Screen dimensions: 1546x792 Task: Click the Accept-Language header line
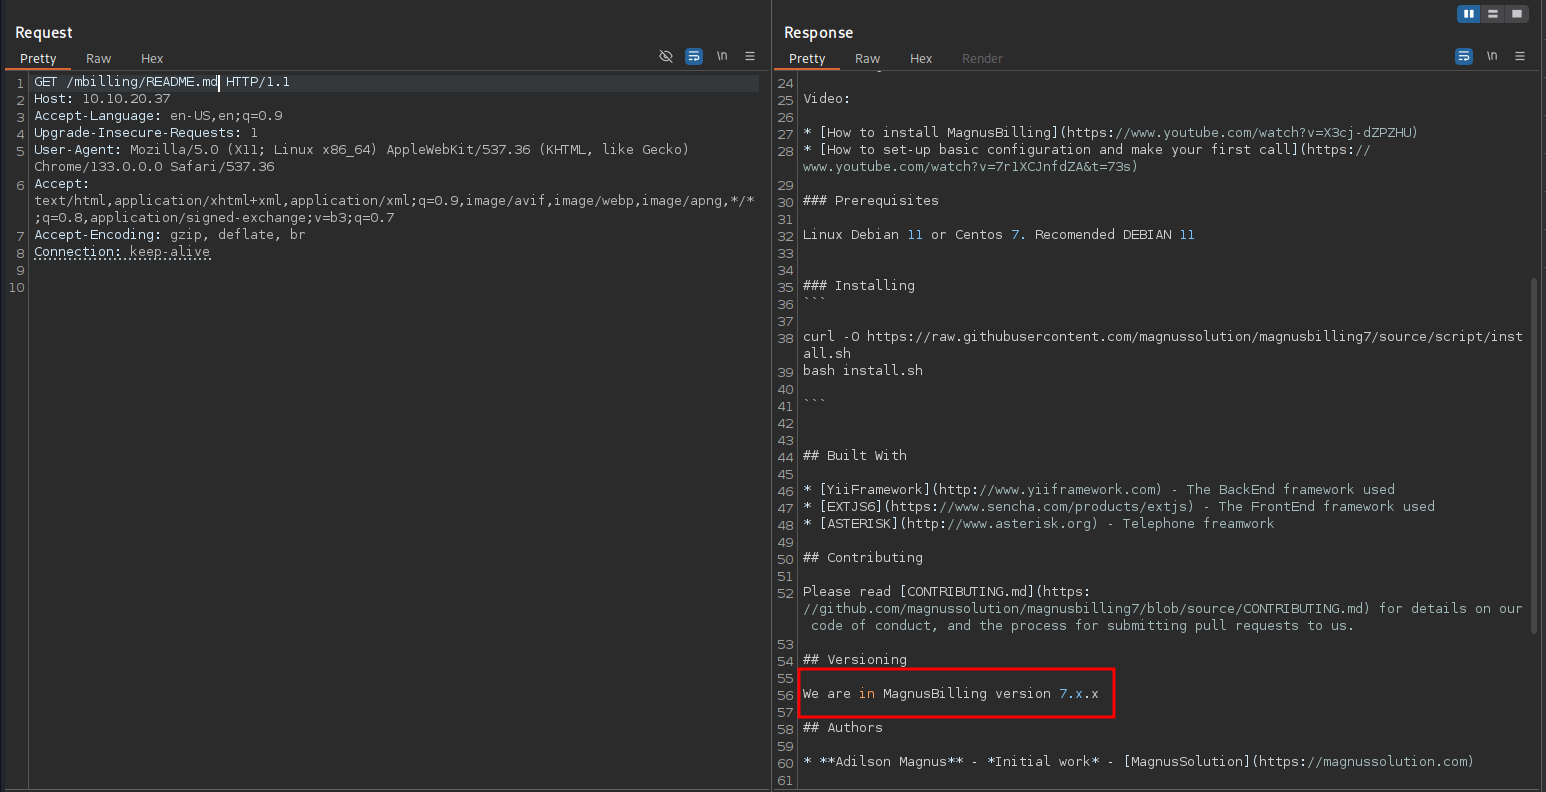click(x=158, y=116)
